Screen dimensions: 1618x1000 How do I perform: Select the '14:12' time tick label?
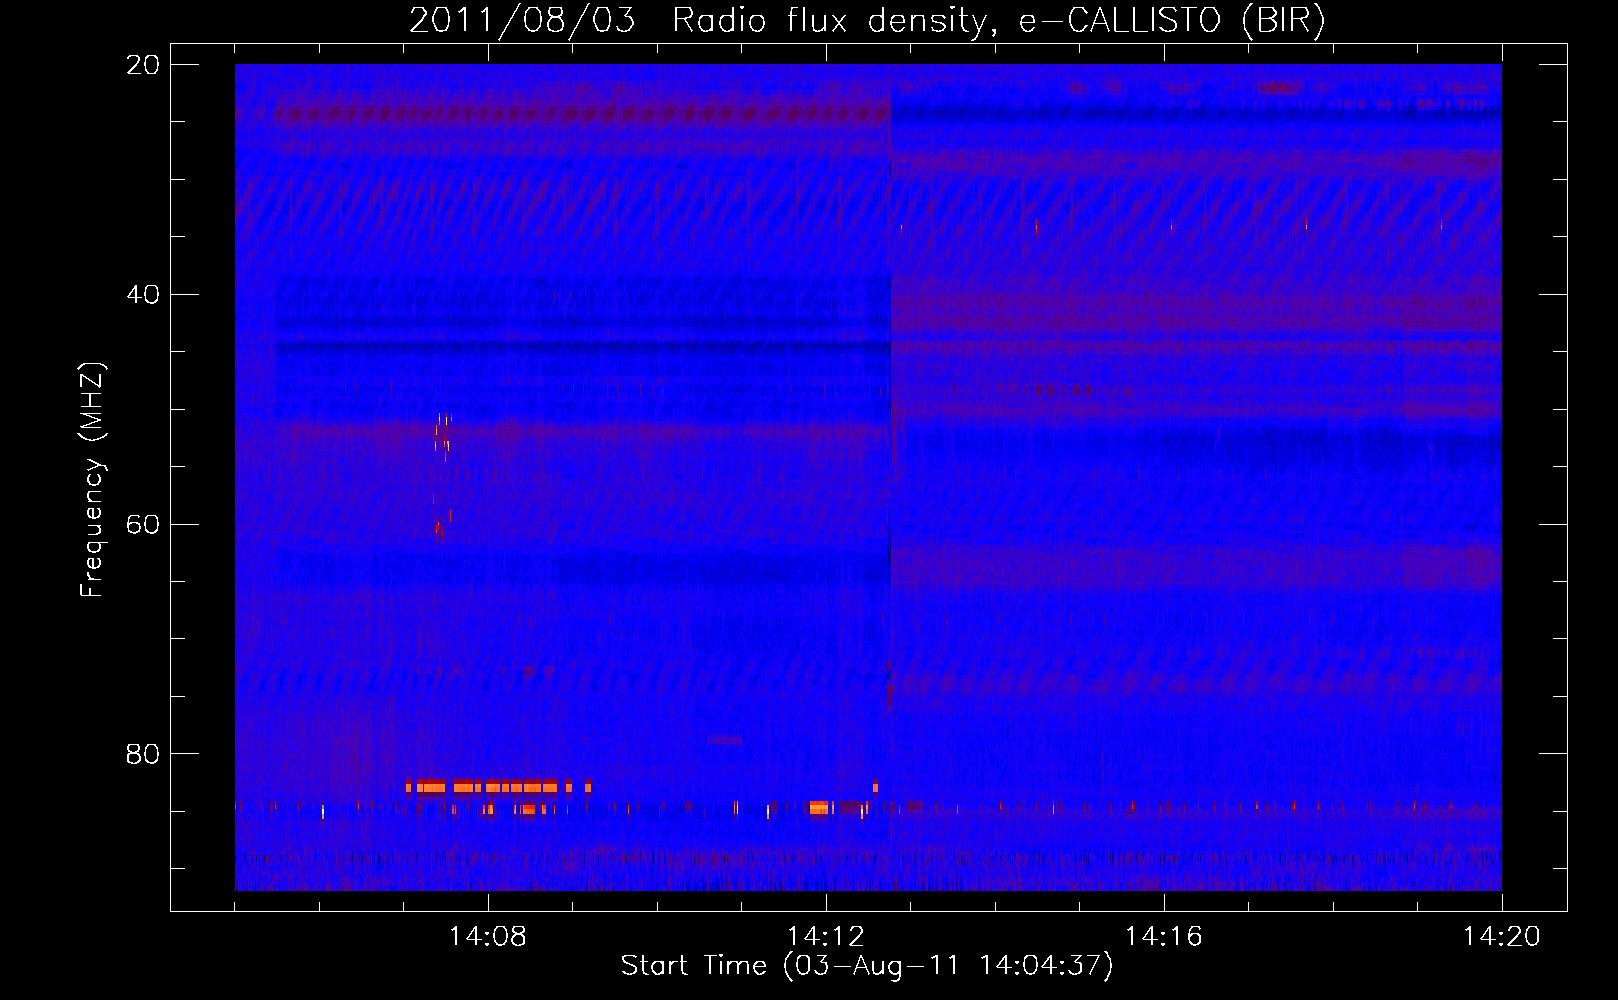(x=826, y=936)
